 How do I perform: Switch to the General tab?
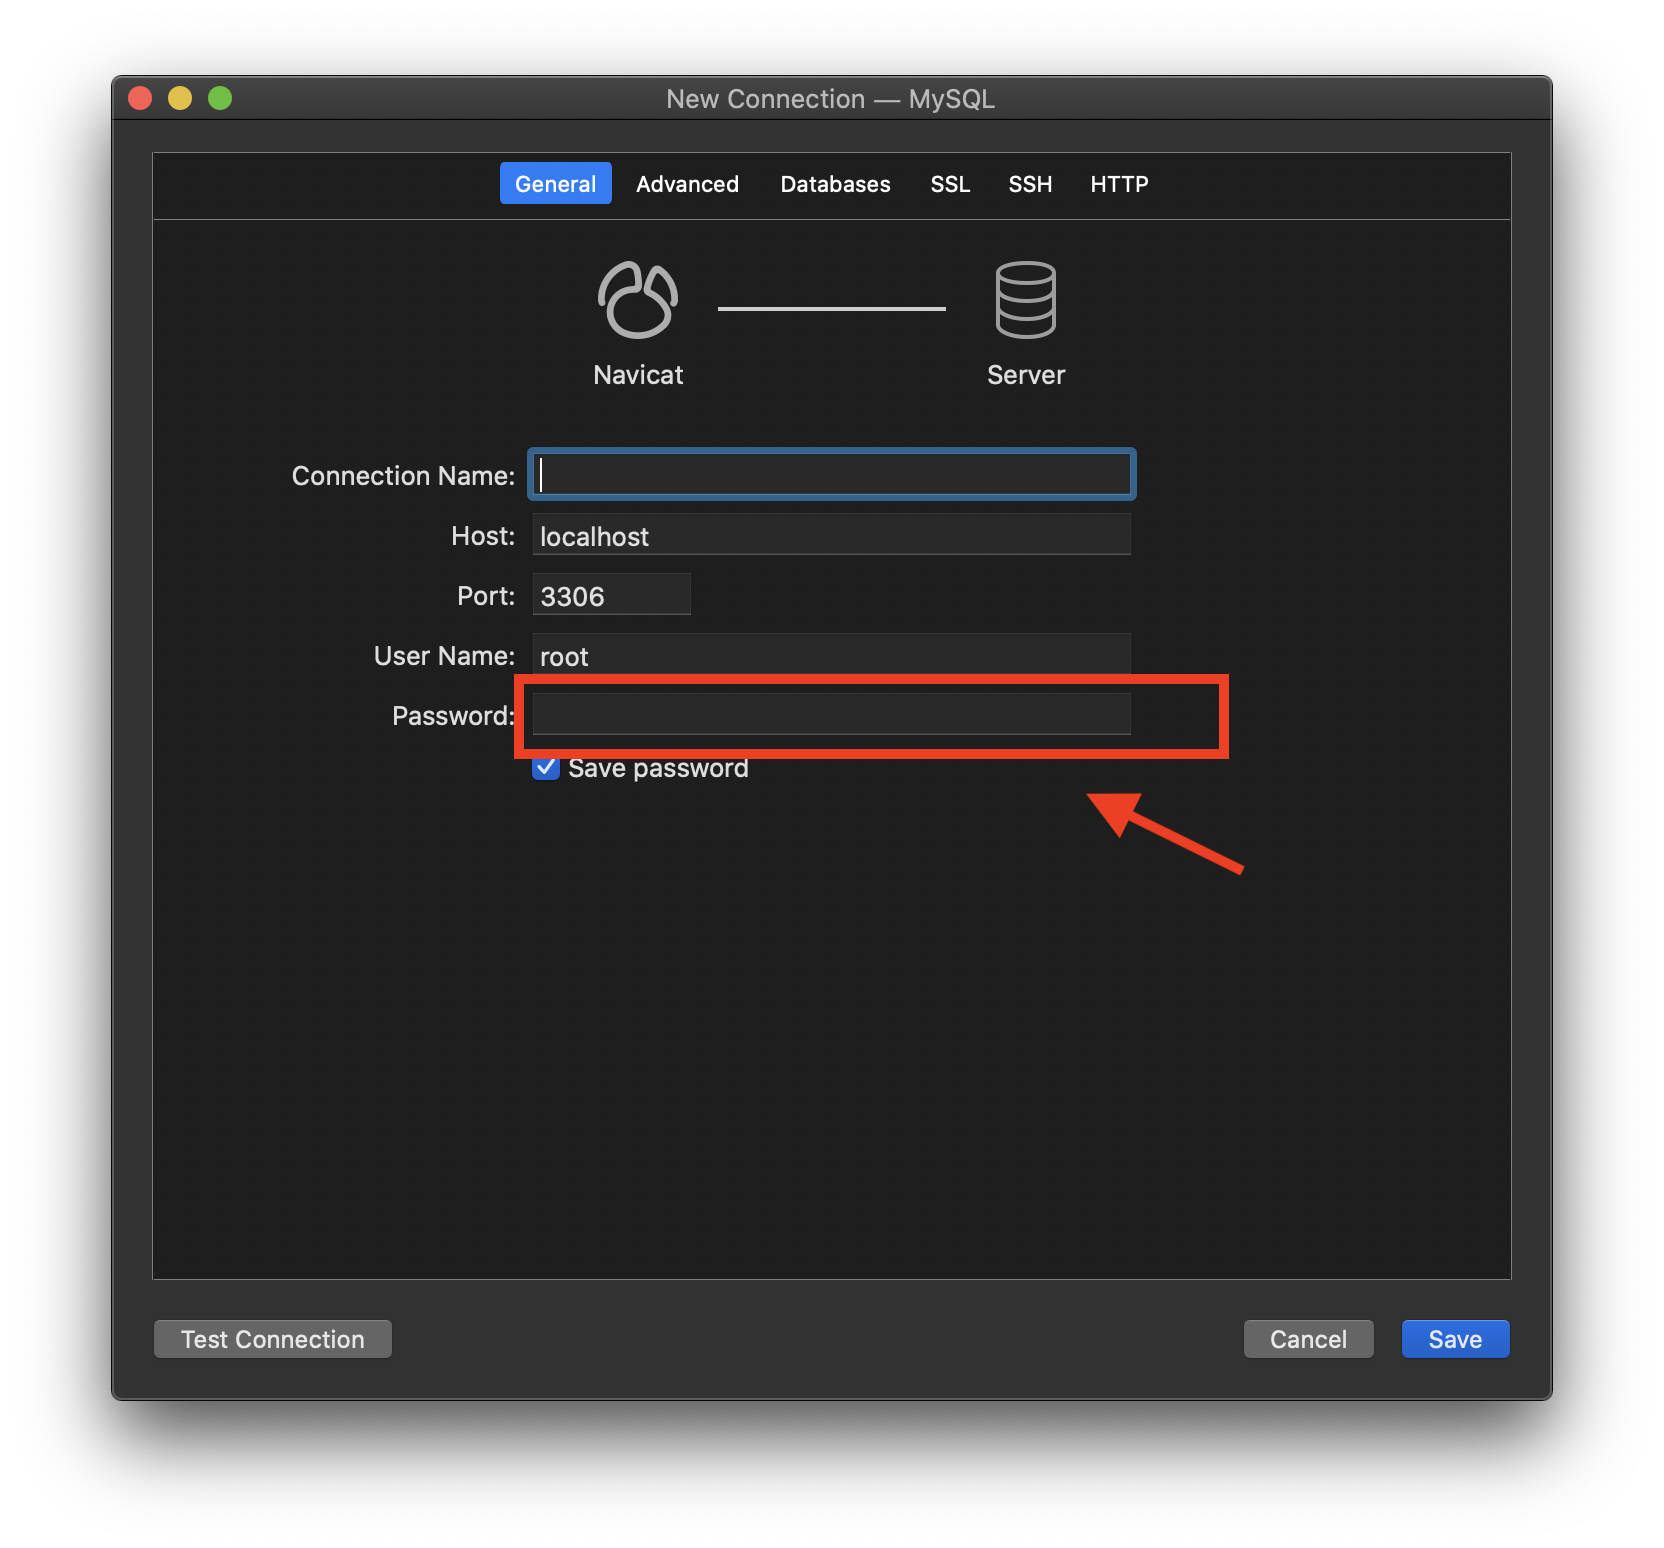tap(555, 184)
